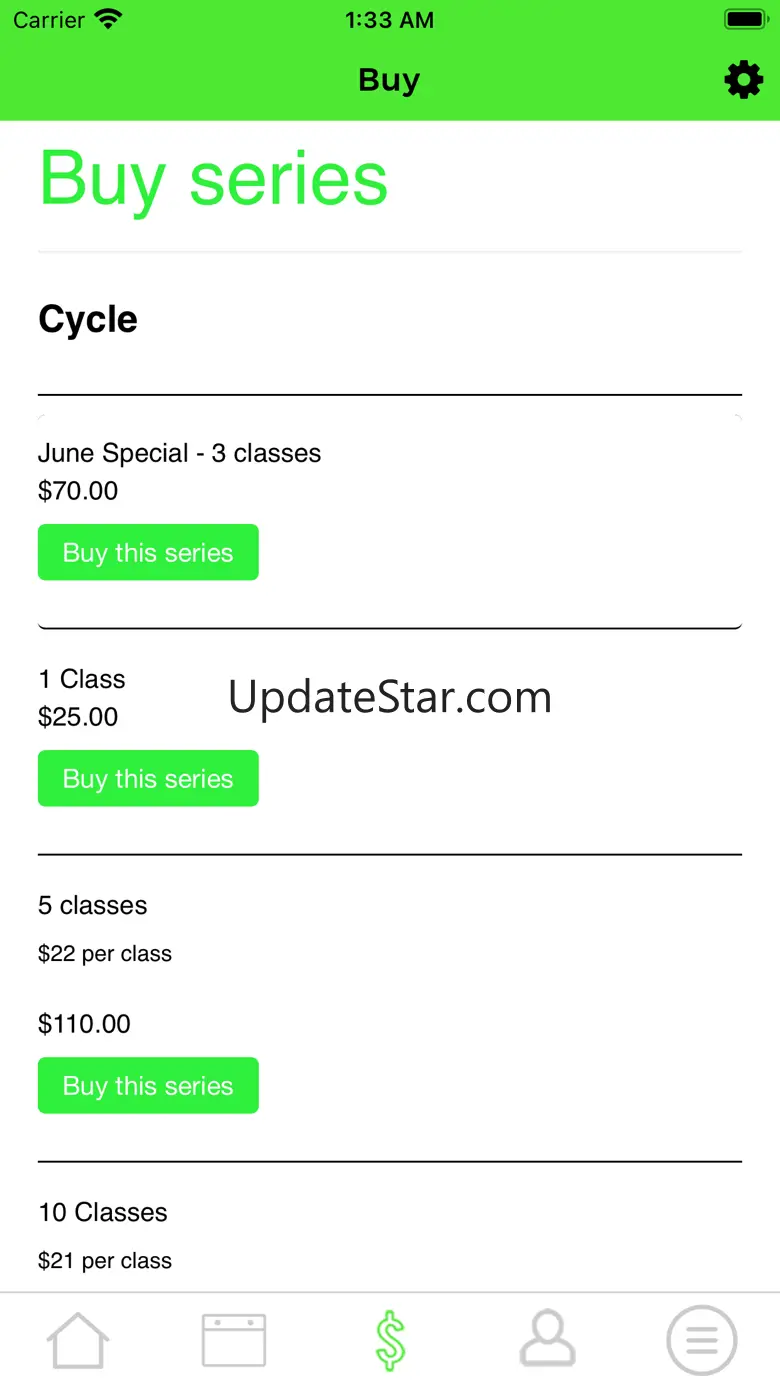Buy the June Special 3 classes series
The image size is (780, 1387).
coord(148,552)
